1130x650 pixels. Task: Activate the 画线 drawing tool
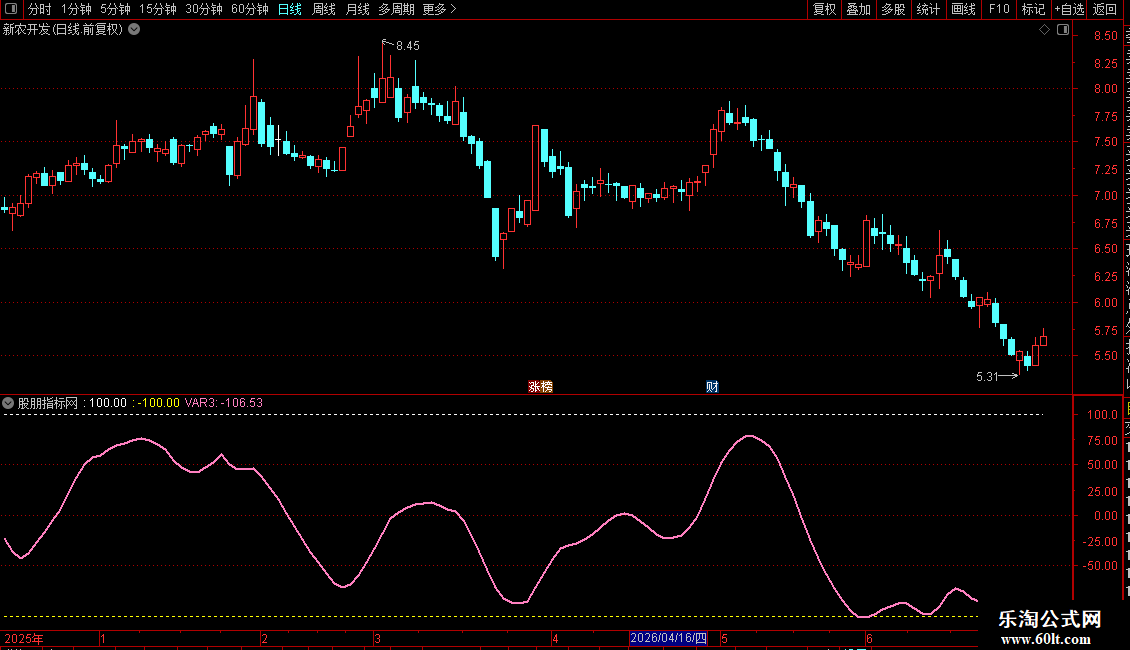pos(964,9)
